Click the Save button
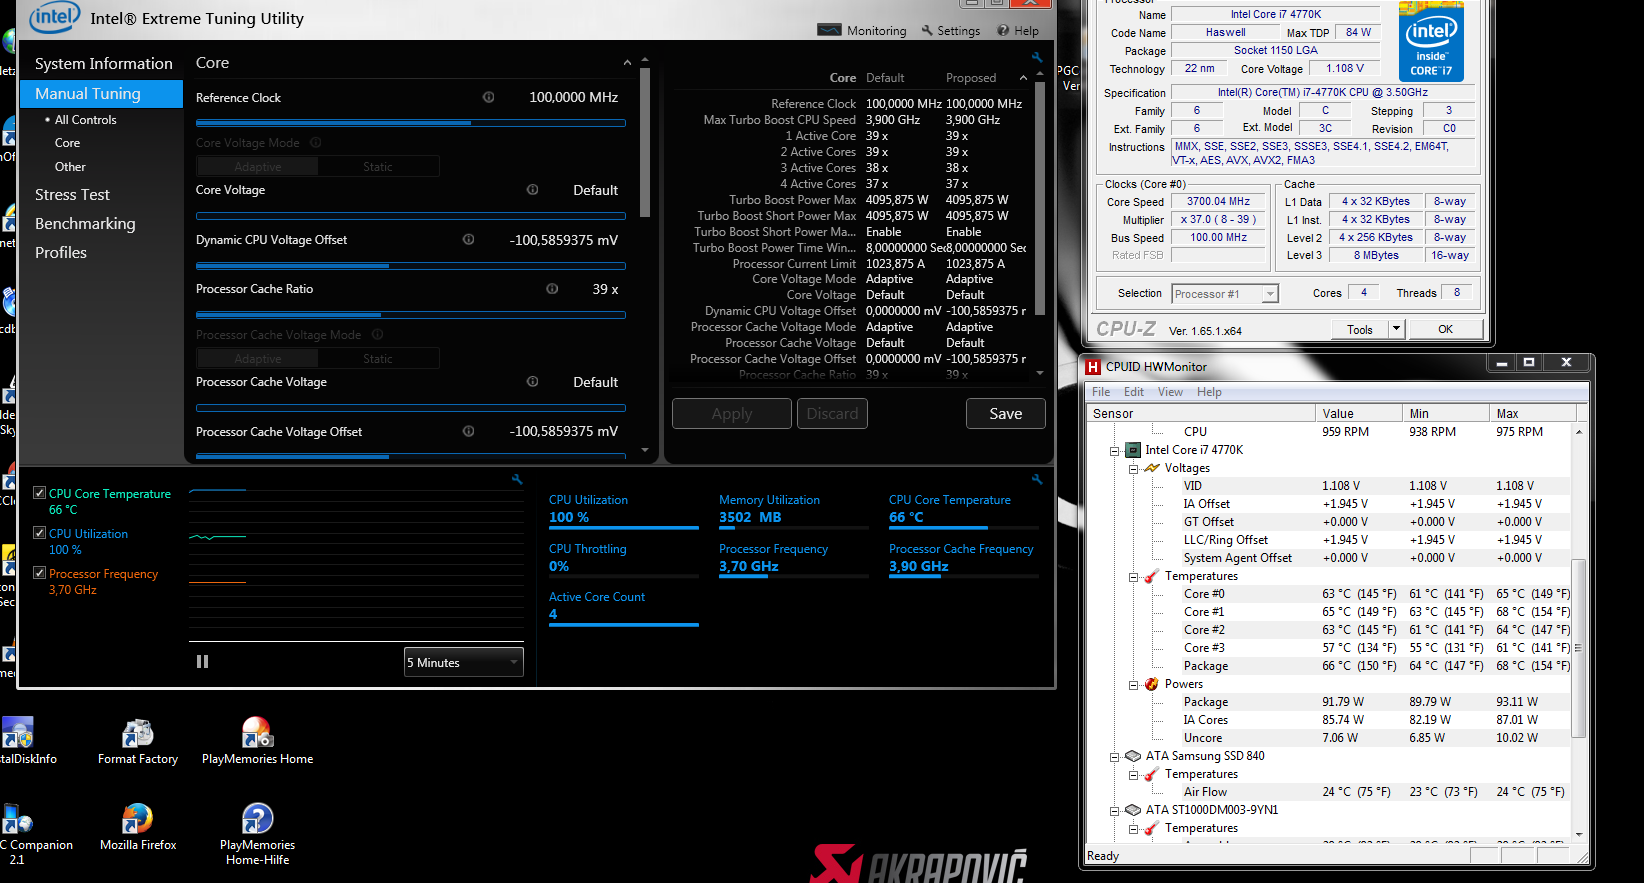Screen dimensions: 1644x883 (1005, 413)
